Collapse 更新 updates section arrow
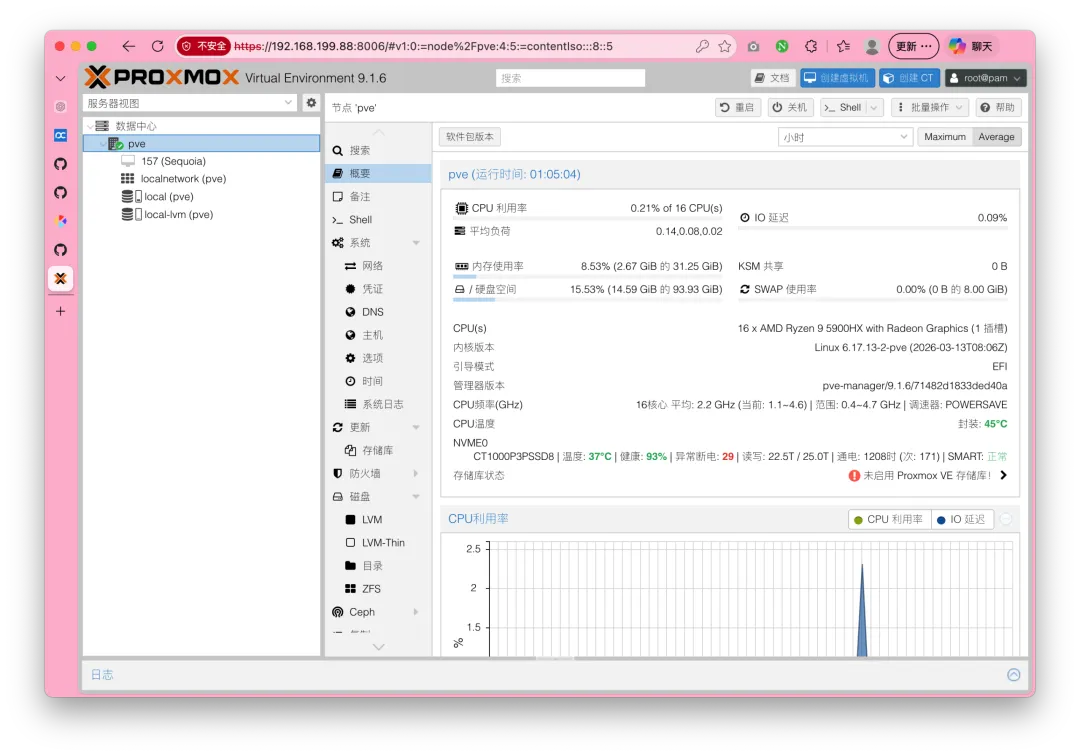 pos(416,427)
